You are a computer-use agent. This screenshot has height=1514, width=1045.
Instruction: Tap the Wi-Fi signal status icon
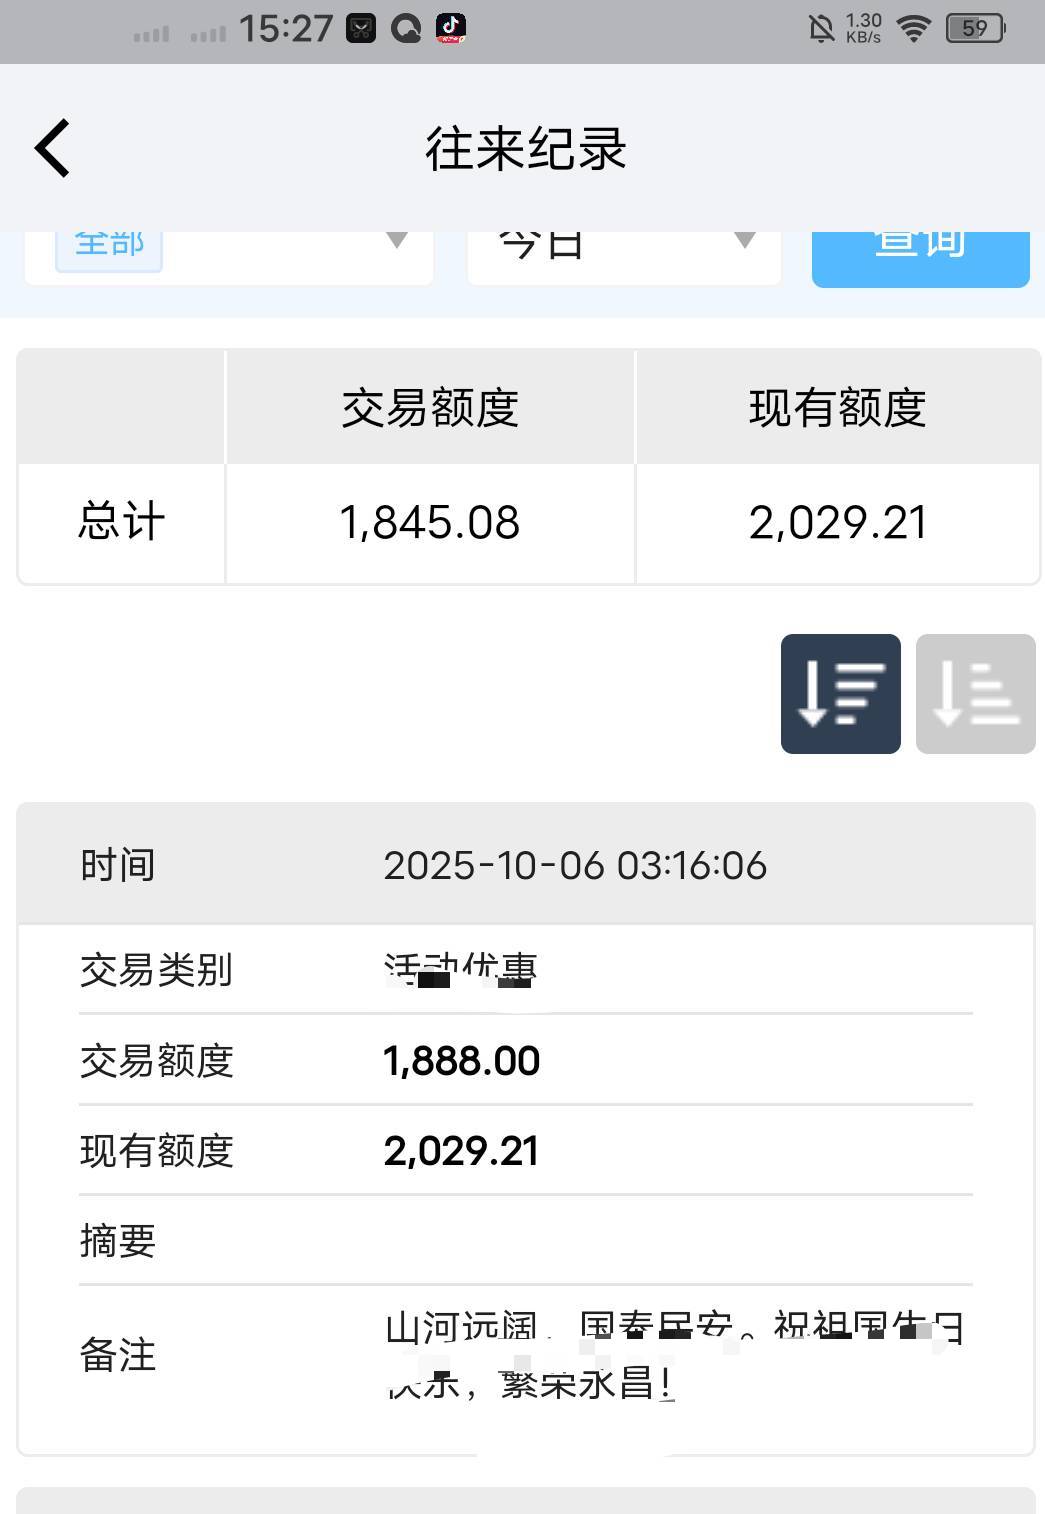(x=913, y=28)
